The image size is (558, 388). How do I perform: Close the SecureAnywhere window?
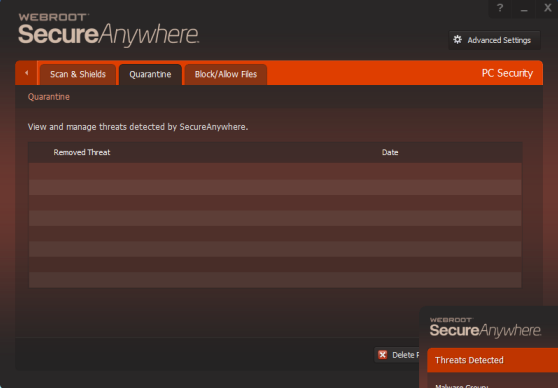coord(547,8)
